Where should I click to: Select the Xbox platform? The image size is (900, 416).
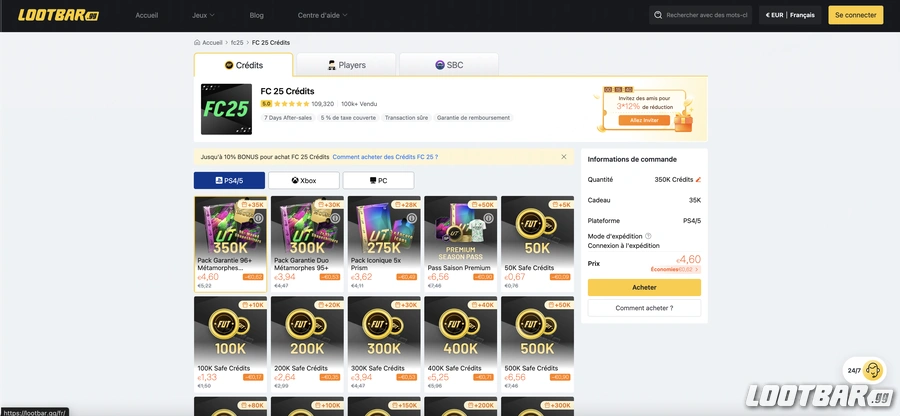tap(304, 180)
